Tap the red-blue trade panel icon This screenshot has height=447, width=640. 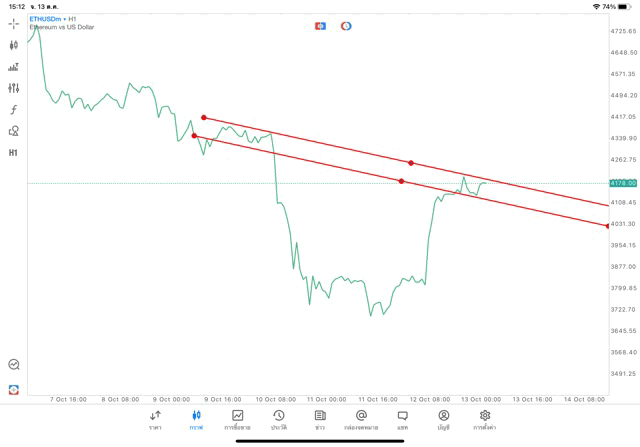320,25
